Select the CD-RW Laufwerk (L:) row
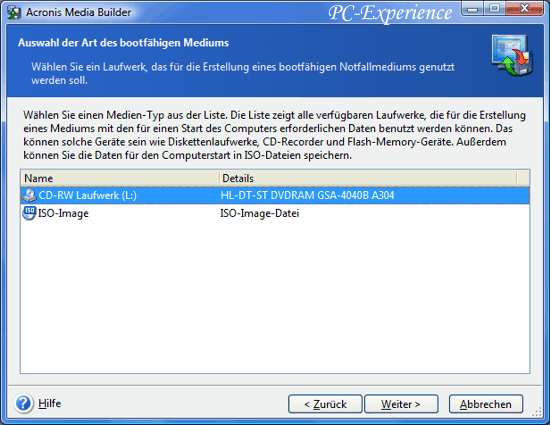 click(x=275, y=195)
